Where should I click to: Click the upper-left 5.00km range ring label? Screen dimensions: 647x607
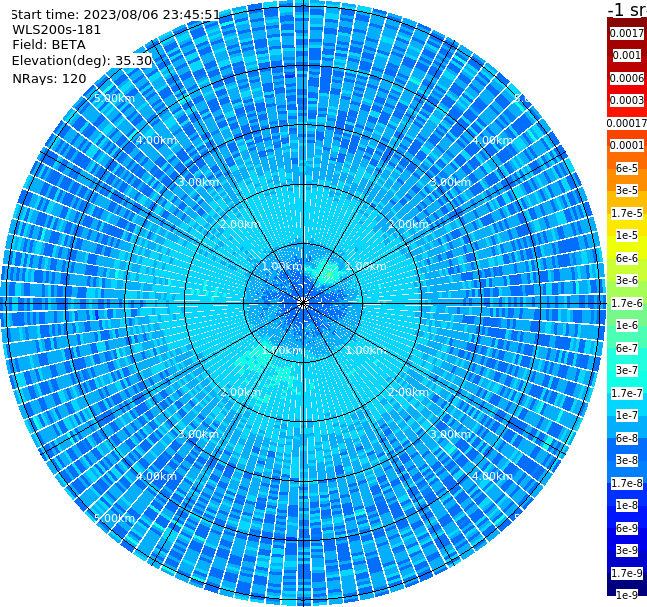tap(114, 98)
